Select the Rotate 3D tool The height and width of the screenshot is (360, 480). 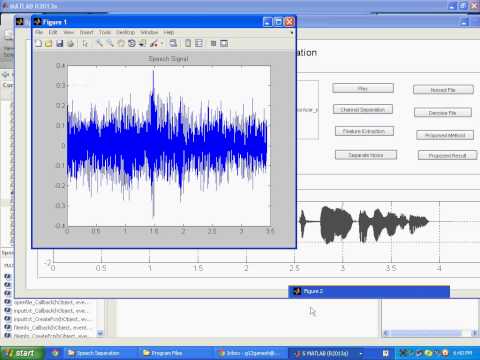tap(132, 43)
